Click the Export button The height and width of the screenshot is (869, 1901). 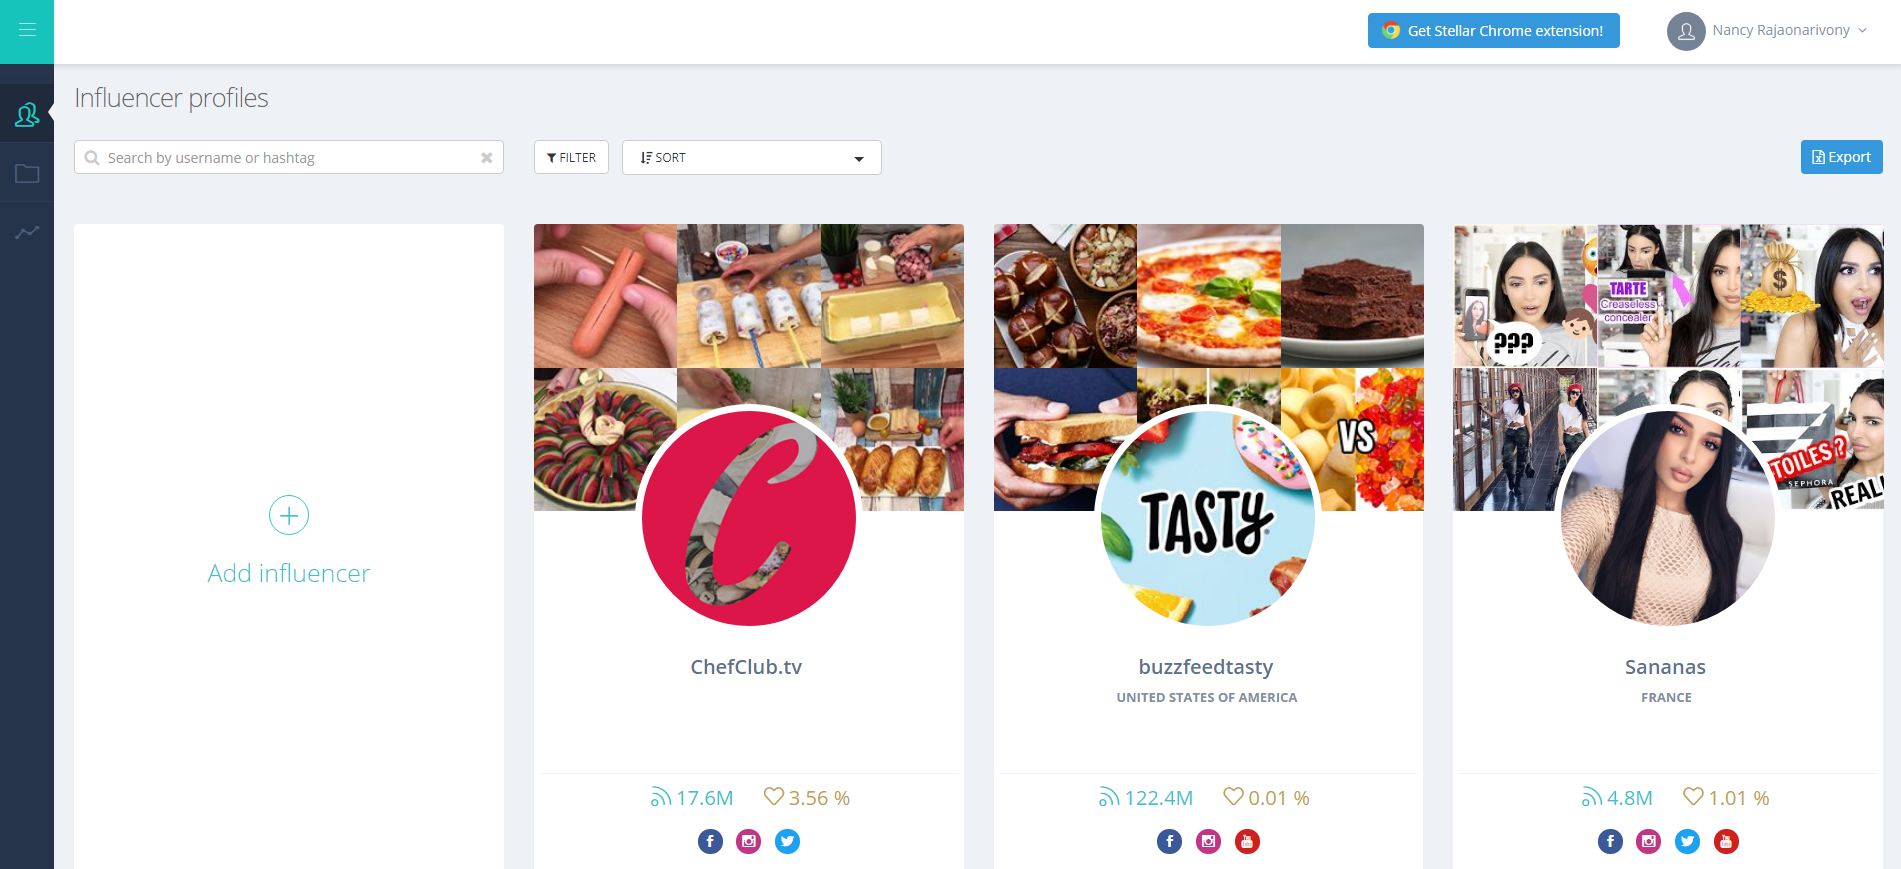[x=1841, y=157]
